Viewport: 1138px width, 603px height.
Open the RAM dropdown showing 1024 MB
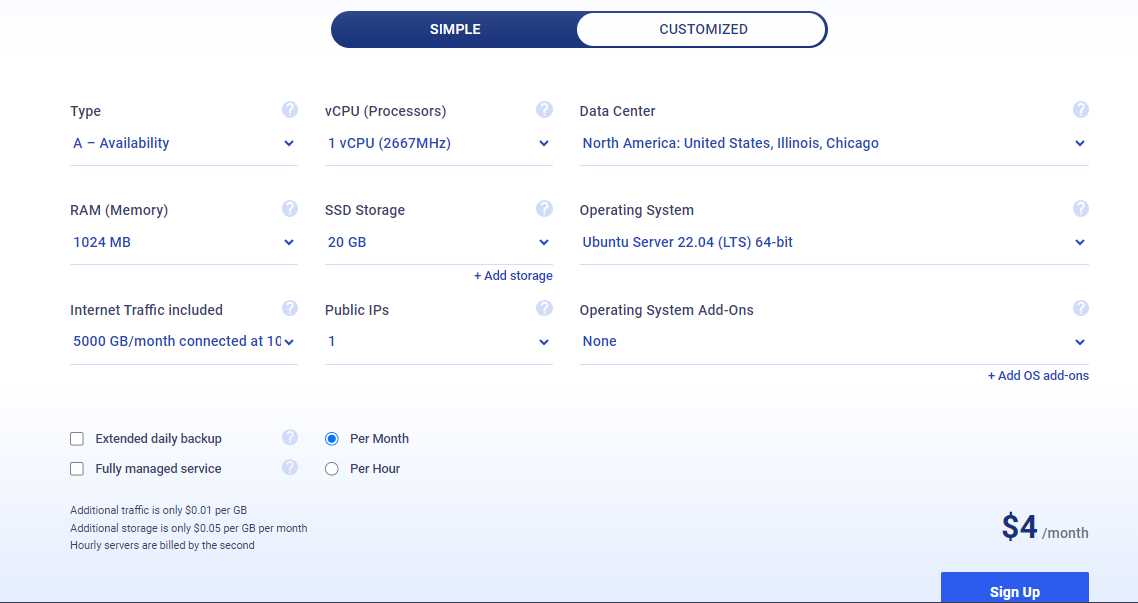[x=184, y=242]
